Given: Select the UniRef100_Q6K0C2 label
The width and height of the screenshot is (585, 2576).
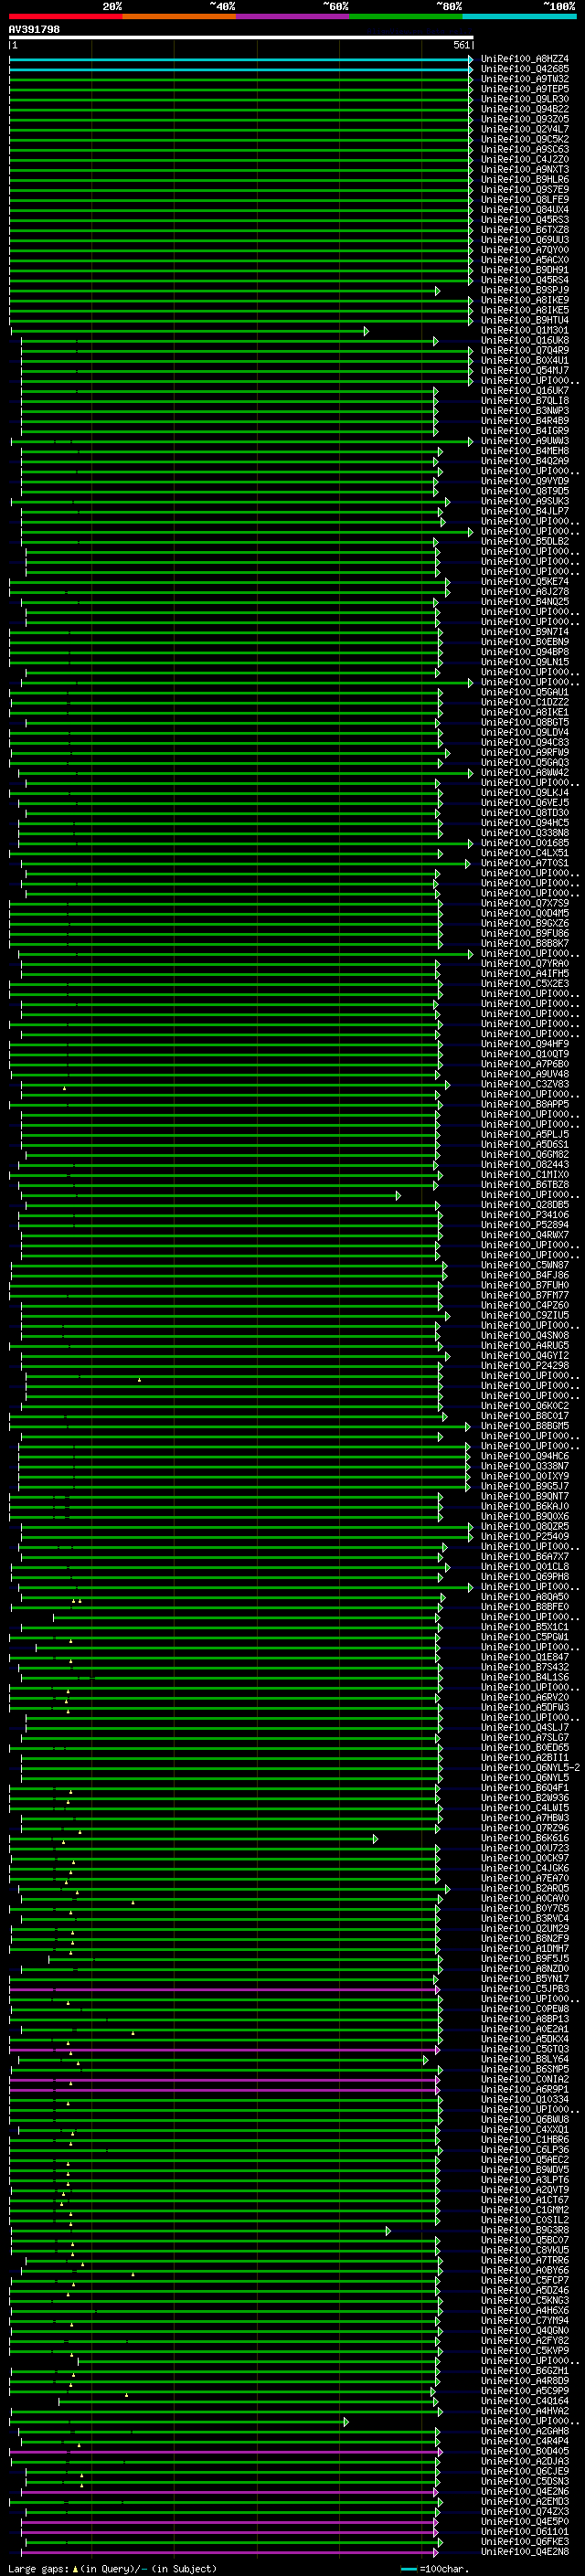Looking at the screenshot, I should [525, 1406].
